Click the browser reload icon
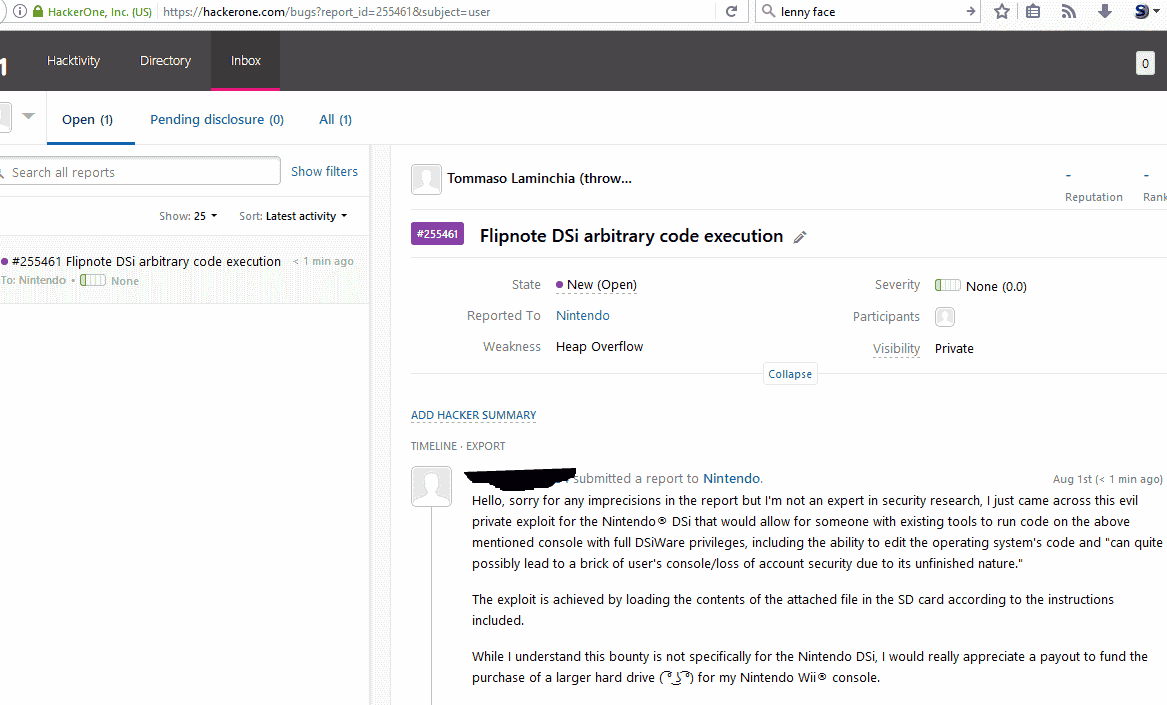1167x705 pixels. 731,11
